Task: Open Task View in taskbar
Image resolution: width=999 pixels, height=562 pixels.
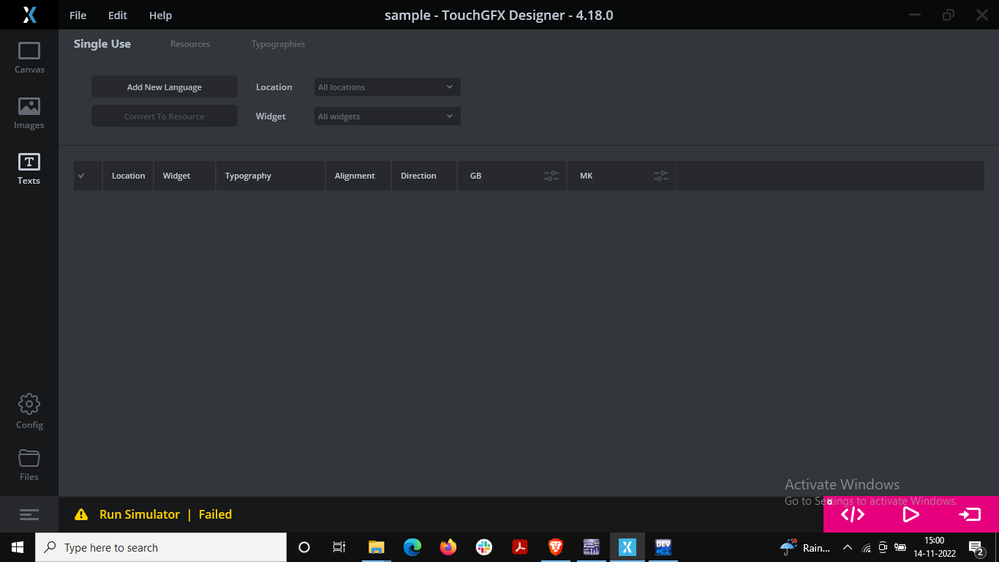Action: pos(339,547)
